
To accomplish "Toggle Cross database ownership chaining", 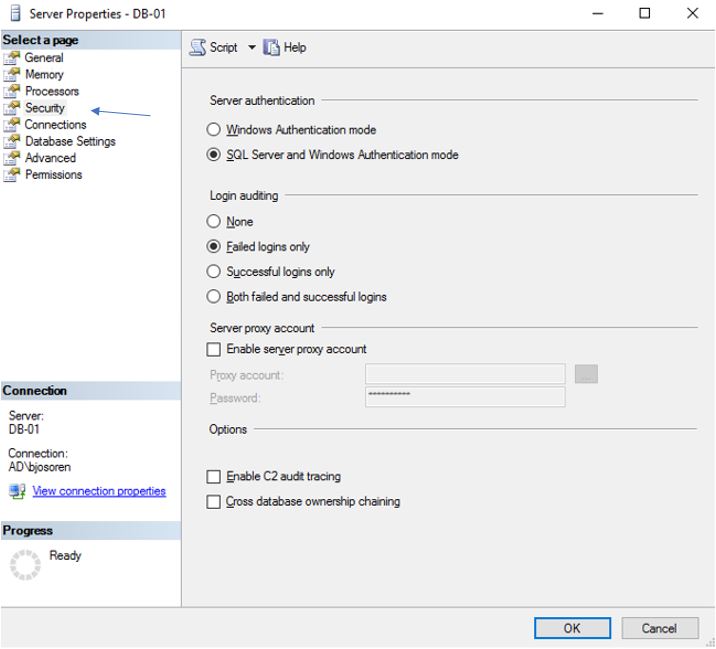I will point(213,502).
